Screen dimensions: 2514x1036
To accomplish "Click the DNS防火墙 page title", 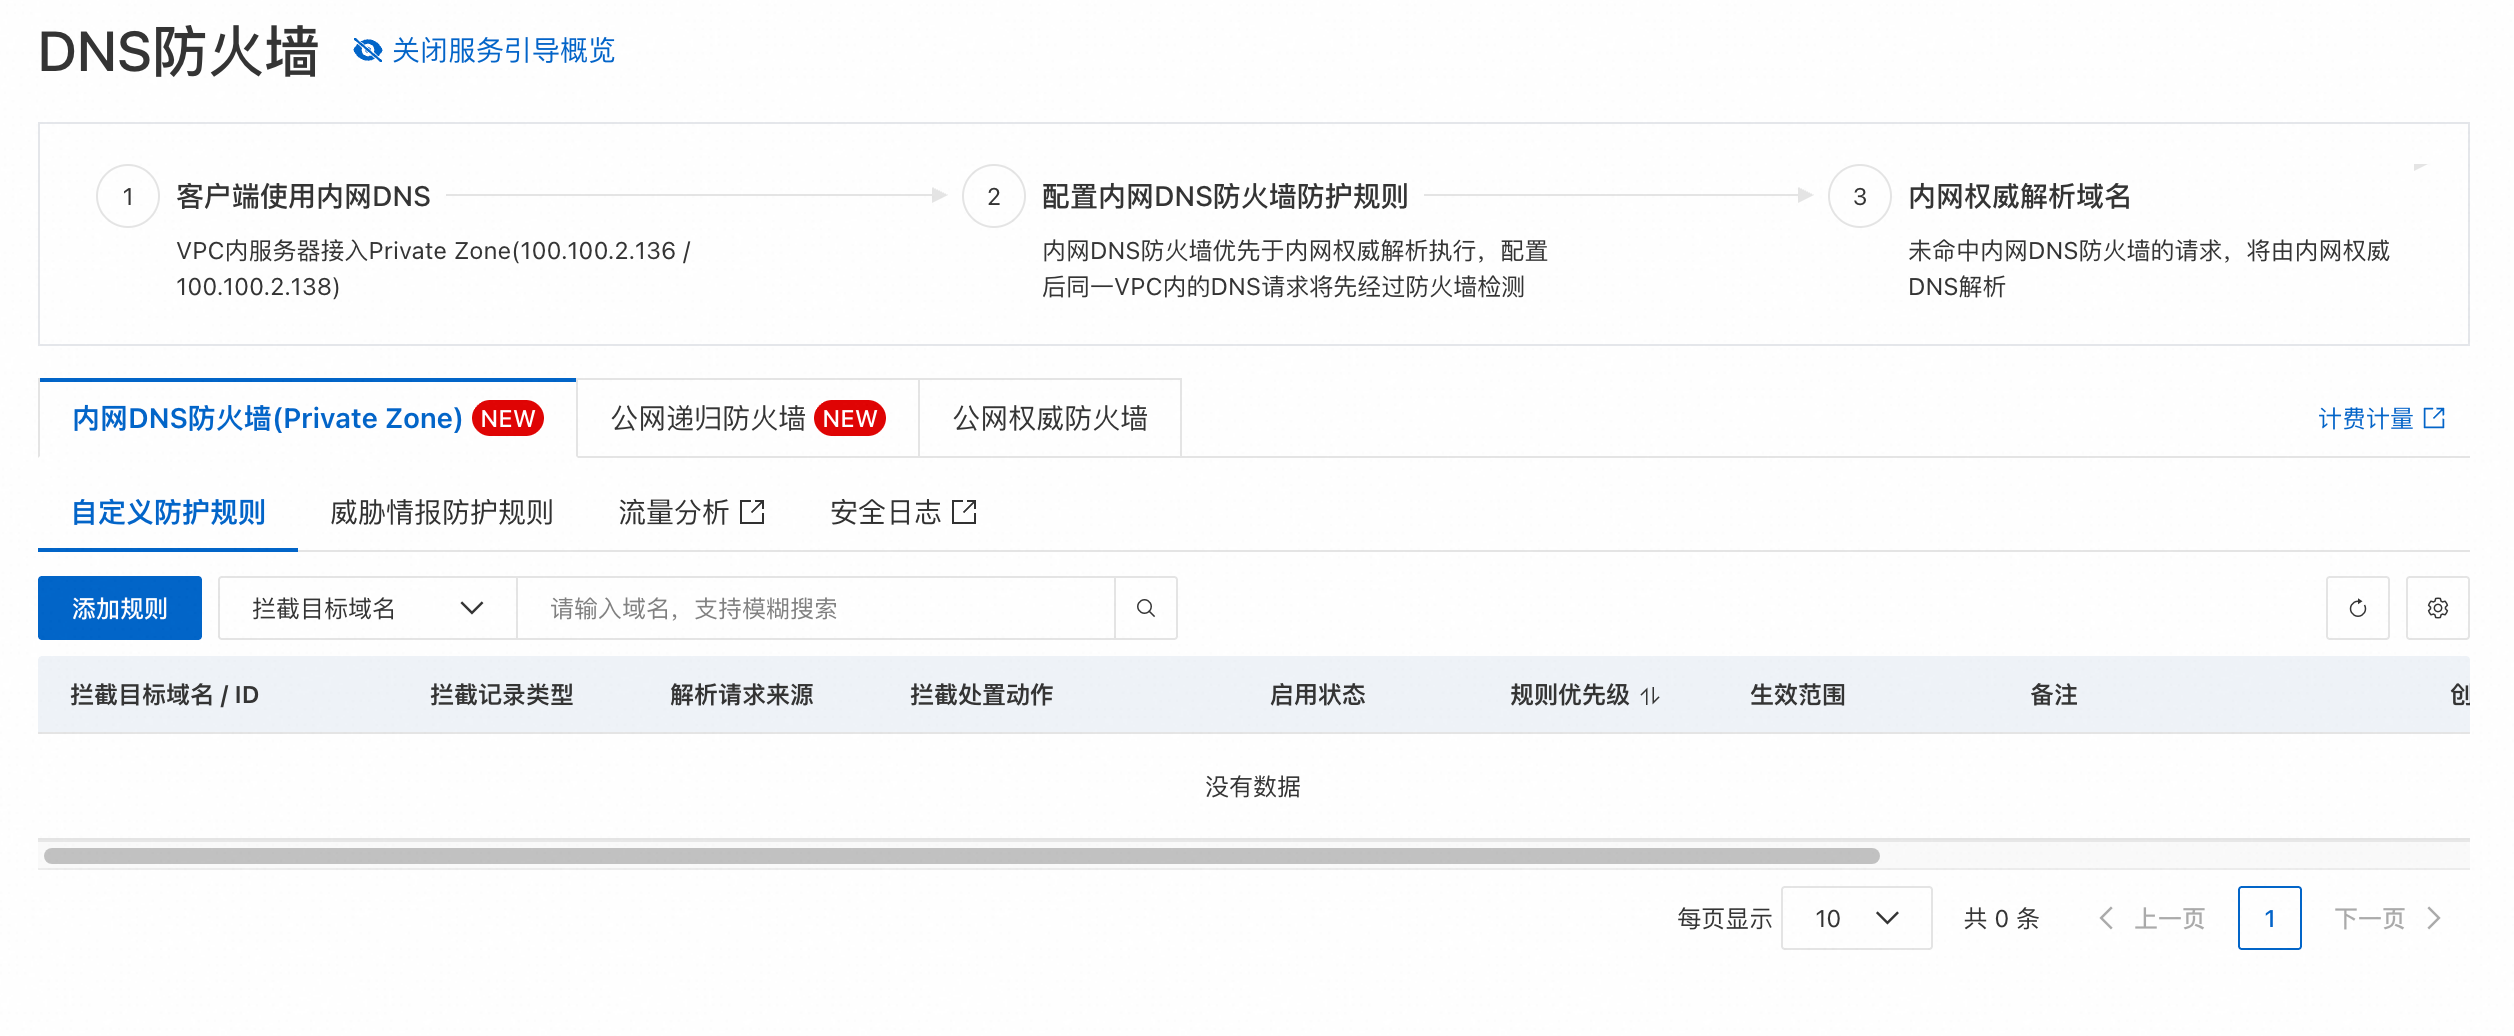I will click(x=178, y=52).
